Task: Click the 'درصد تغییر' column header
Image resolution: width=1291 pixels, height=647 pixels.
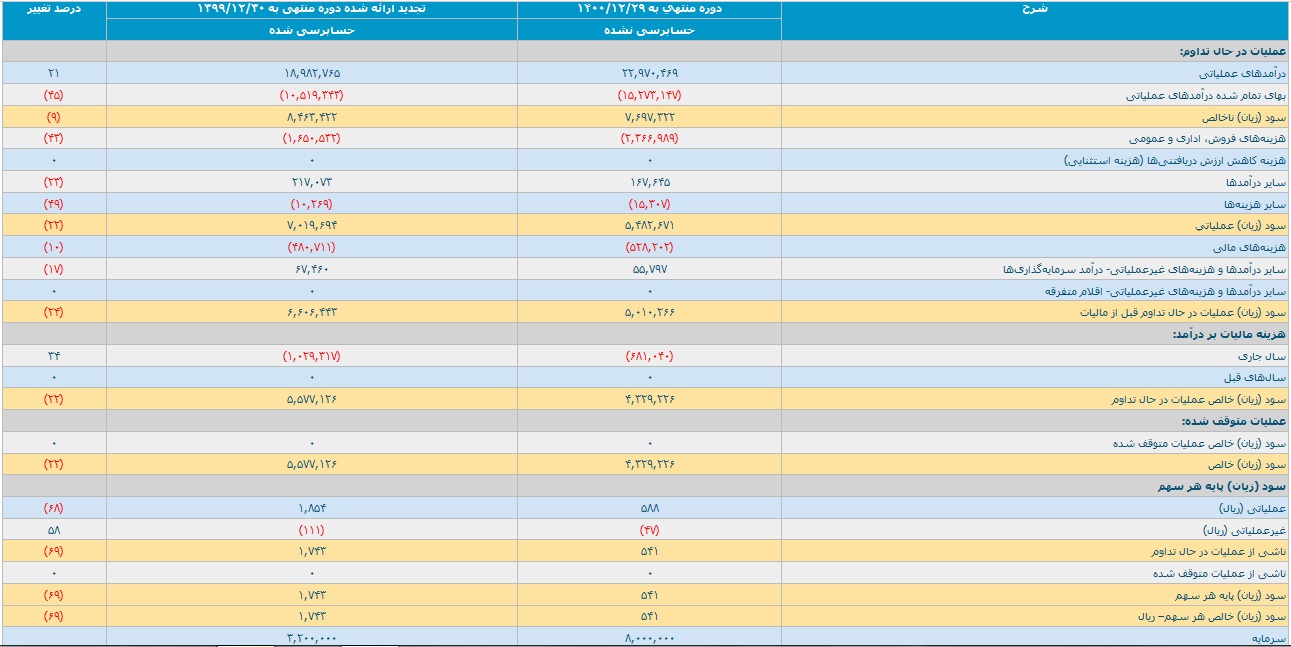Action: [x=54, y=9]
